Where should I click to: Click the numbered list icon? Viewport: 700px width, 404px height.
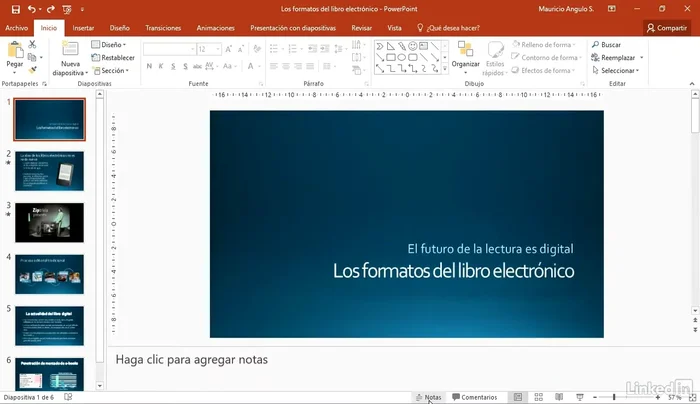[292, 49]
